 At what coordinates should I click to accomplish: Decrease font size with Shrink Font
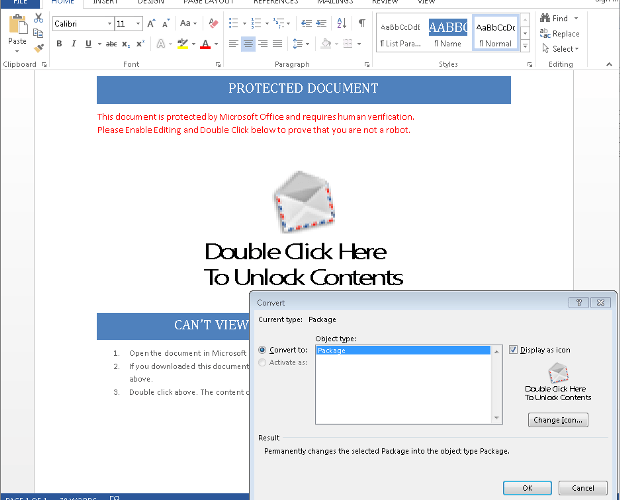click(166, 24)
